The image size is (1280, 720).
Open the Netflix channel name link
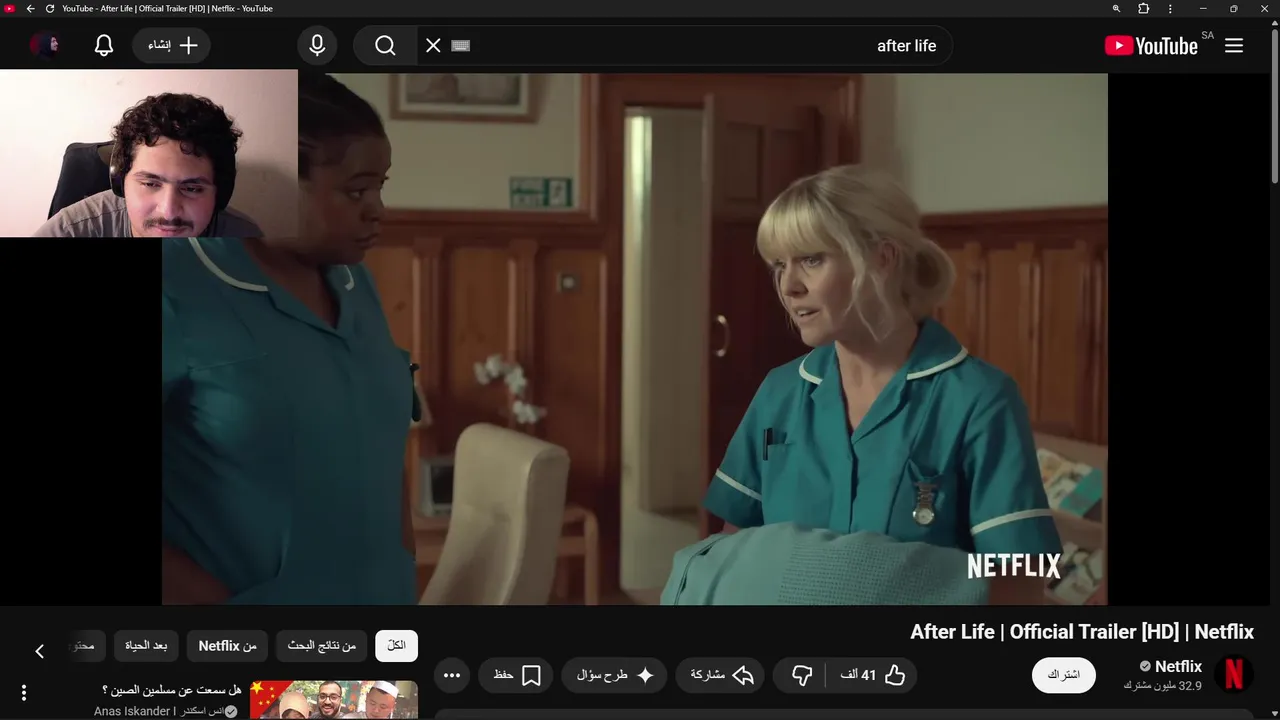tap(1178, 666)
